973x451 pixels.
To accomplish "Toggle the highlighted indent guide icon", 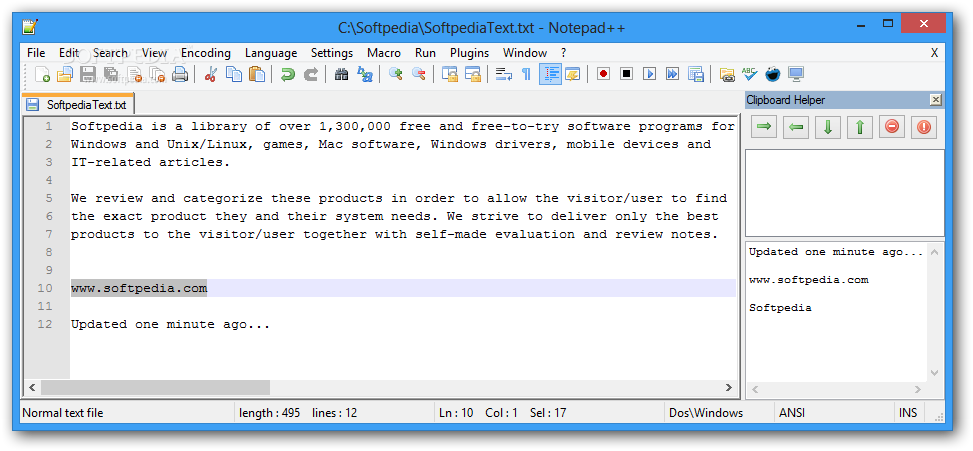I will [x=550, y=74].
